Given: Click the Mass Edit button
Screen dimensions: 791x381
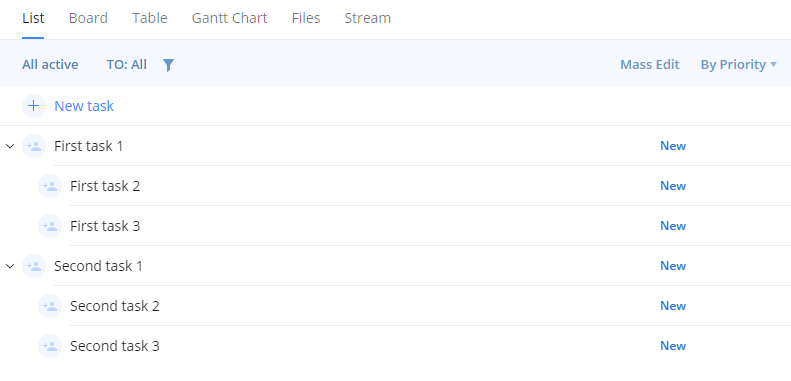Looking at the screenshot, I should [650, 65].
